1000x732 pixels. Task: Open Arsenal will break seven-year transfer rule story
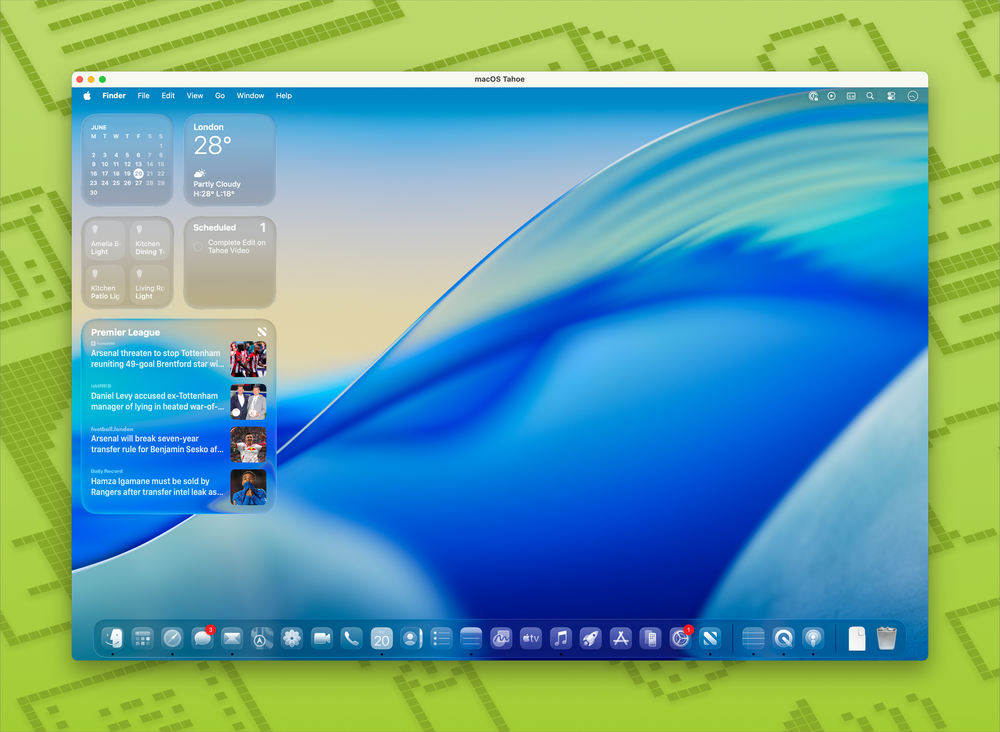[x=157, y=444]
